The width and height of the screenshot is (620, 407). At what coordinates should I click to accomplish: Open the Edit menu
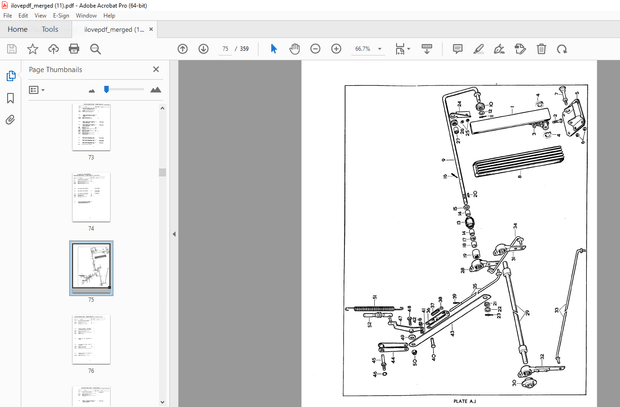coord(23,15)
